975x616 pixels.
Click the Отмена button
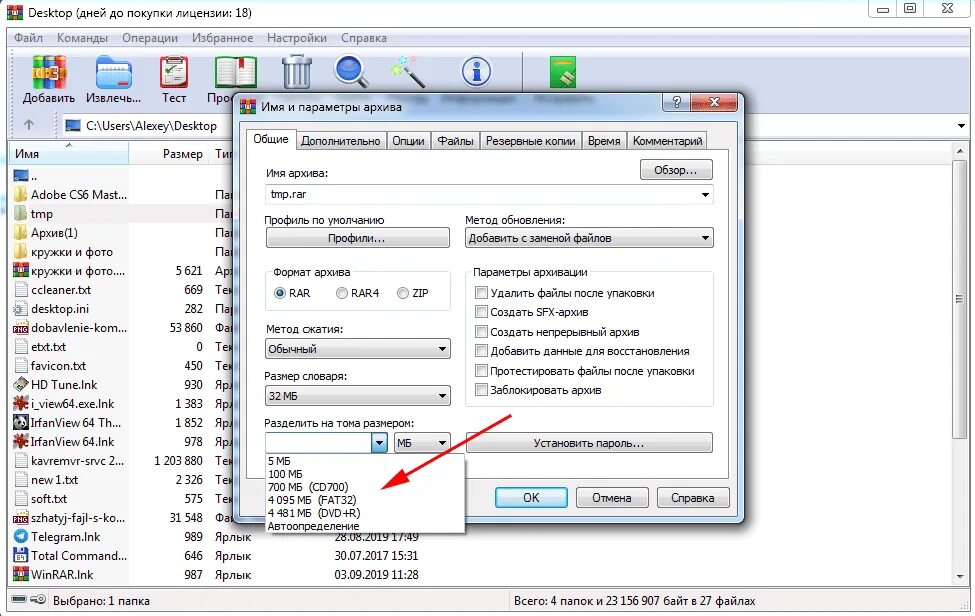tap(612, 497)
